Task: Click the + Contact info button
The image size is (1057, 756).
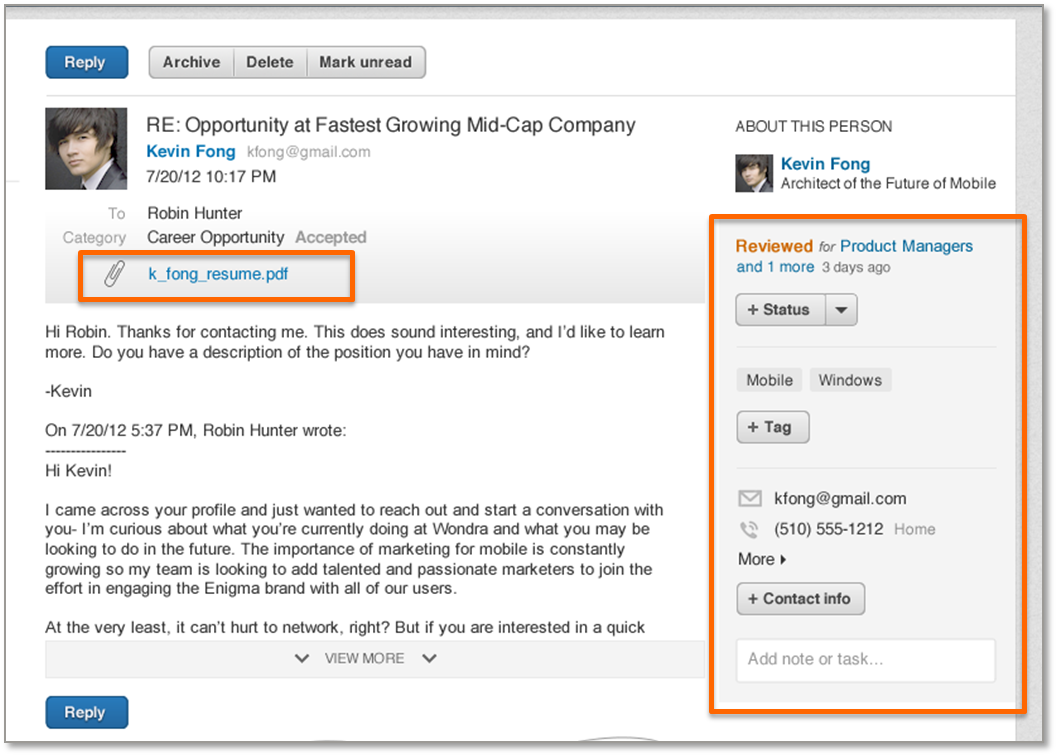Action: [x=800, y=599]
